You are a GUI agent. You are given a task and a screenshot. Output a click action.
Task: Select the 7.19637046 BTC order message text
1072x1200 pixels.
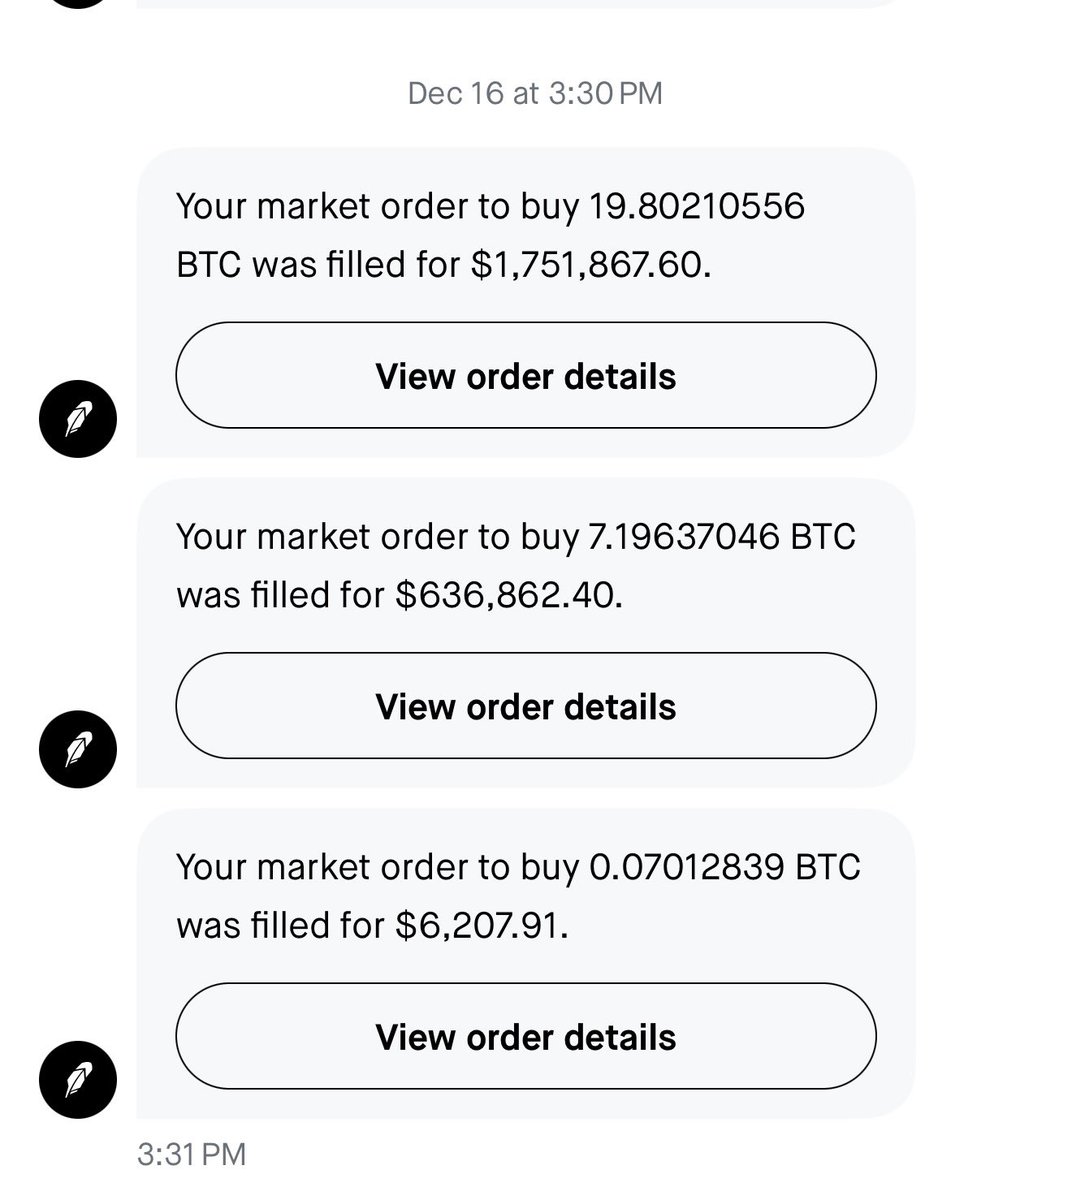(x=516, y=566)
